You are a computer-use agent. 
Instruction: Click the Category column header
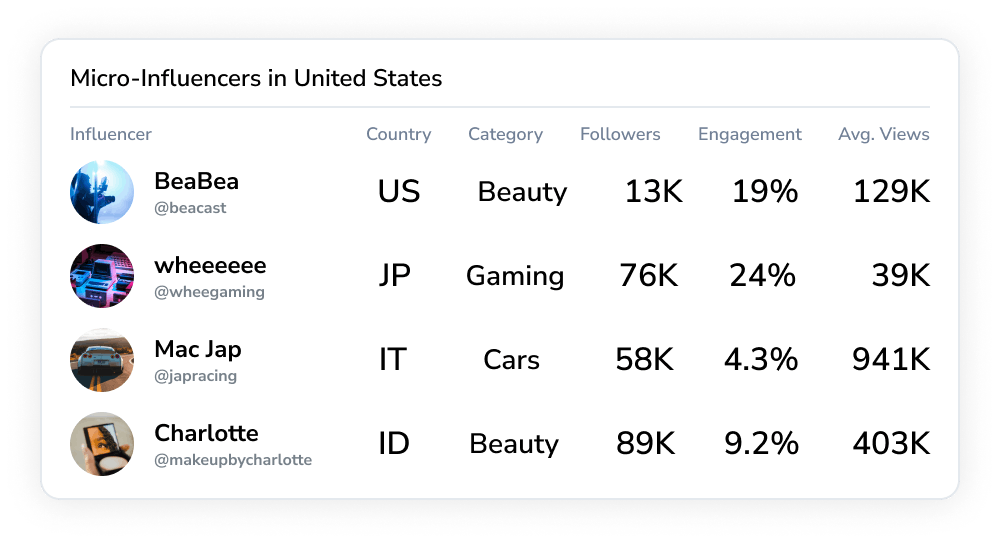pyautogui.click(x=505, y=134)
